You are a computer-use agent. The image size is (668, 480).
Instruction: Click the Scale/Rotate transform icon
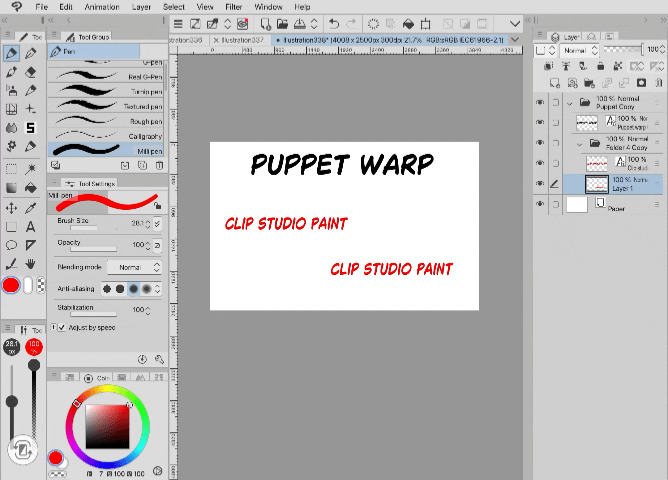[x=426, y=24]
